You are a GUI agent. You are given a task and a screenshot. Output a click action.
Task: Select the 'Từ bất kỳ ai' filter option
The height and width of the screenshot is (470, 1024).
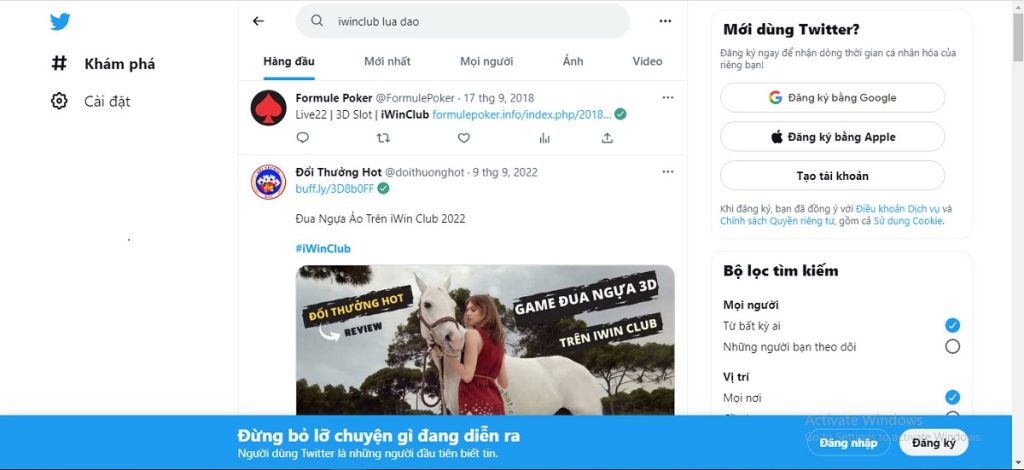[952, 325]
